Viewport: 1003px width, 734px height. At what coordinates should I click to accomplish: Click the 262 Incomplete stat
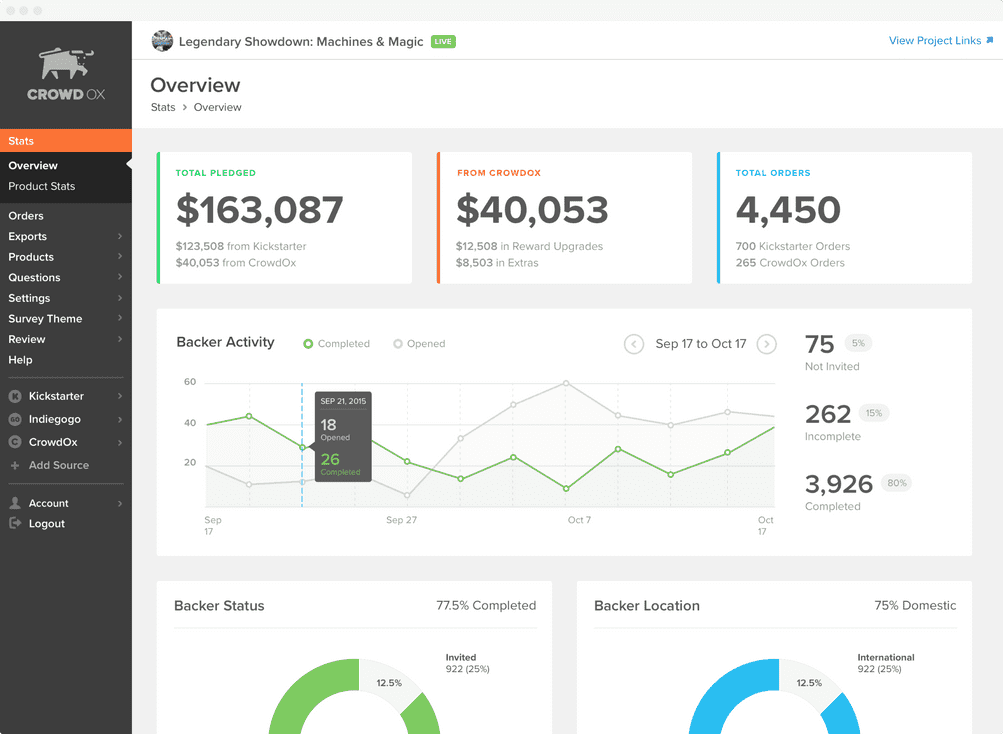tap(828, 415)
